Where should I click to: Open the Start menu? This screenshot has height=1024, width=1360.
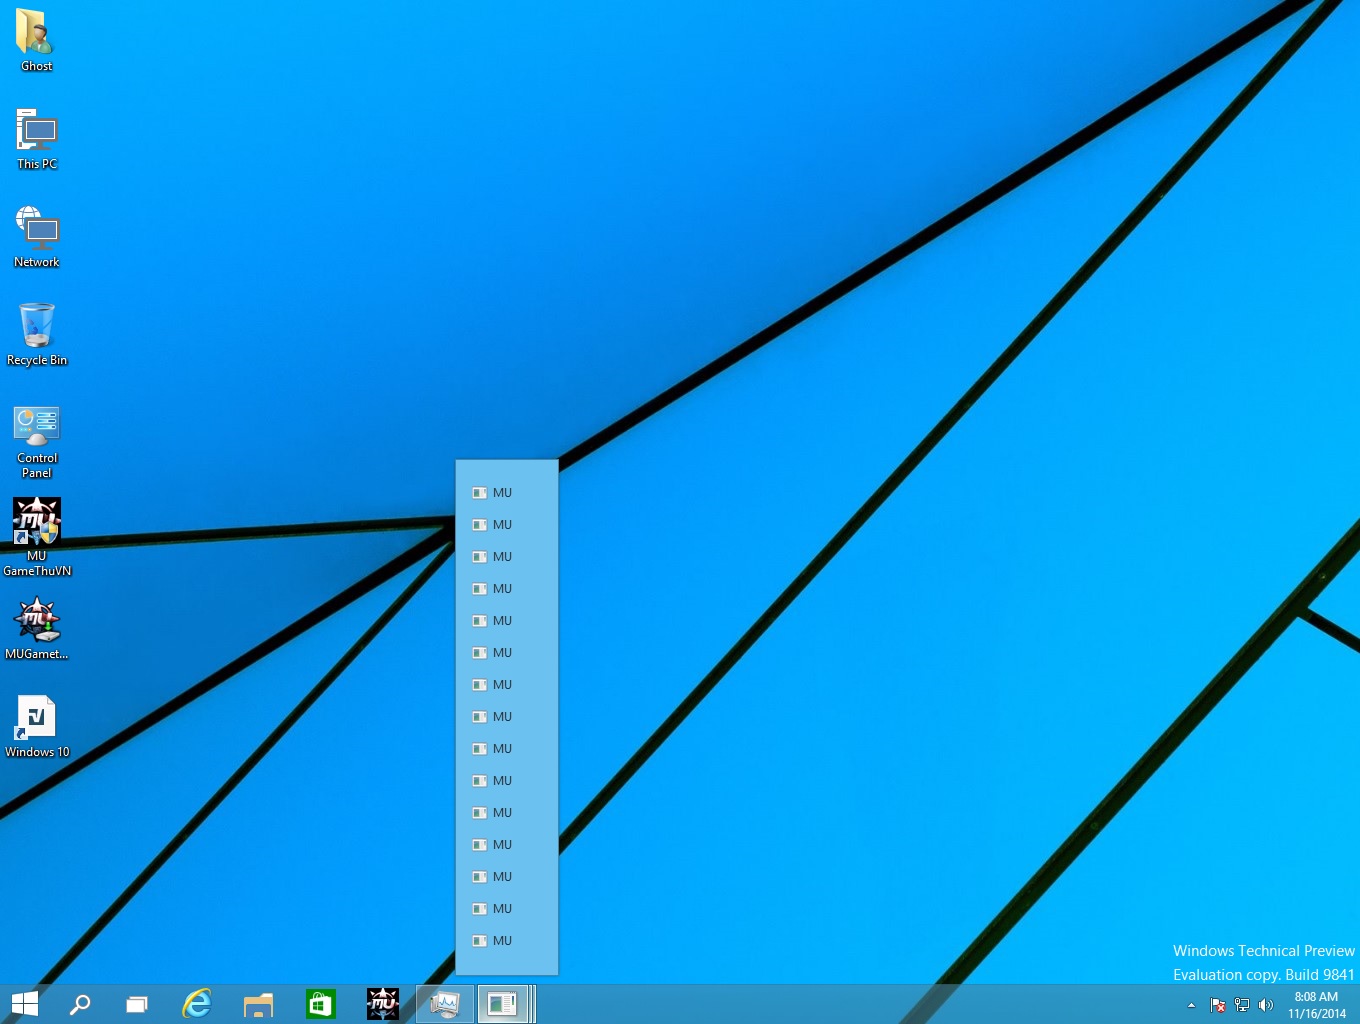(x=24, y=1004)
